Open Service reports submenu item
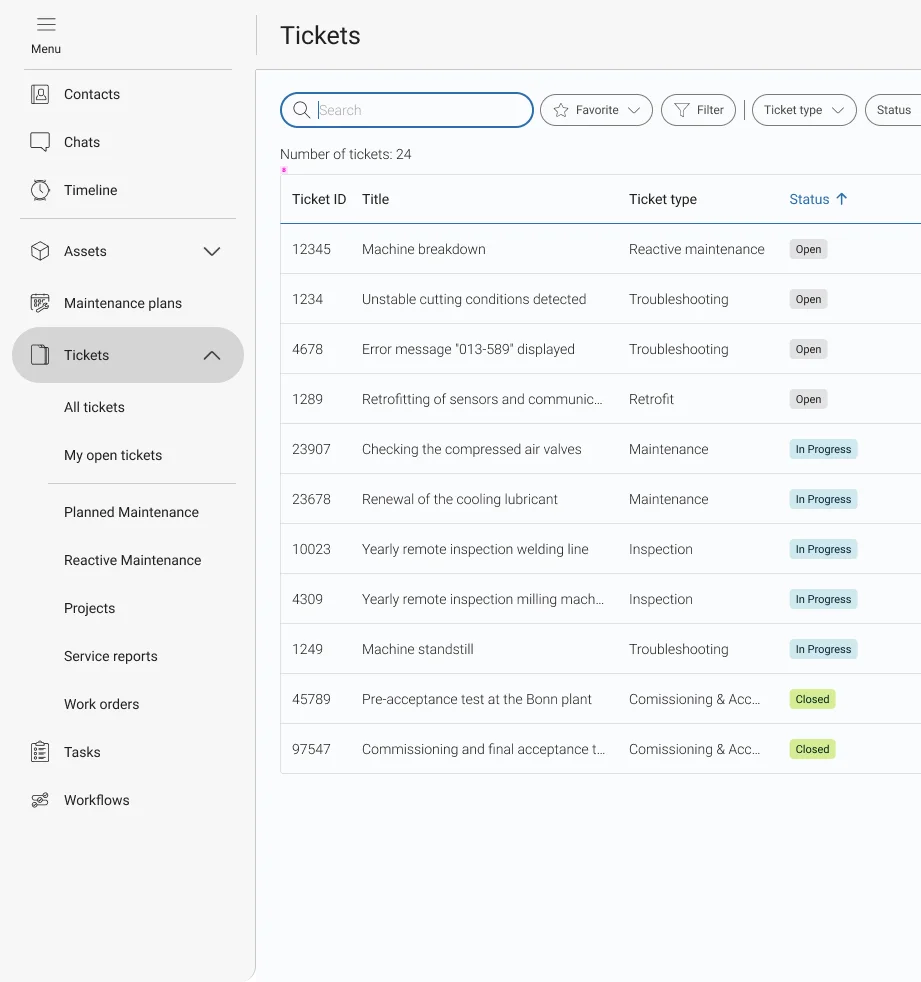This screenshot has height=982, width=921. [x=110, y=656]
